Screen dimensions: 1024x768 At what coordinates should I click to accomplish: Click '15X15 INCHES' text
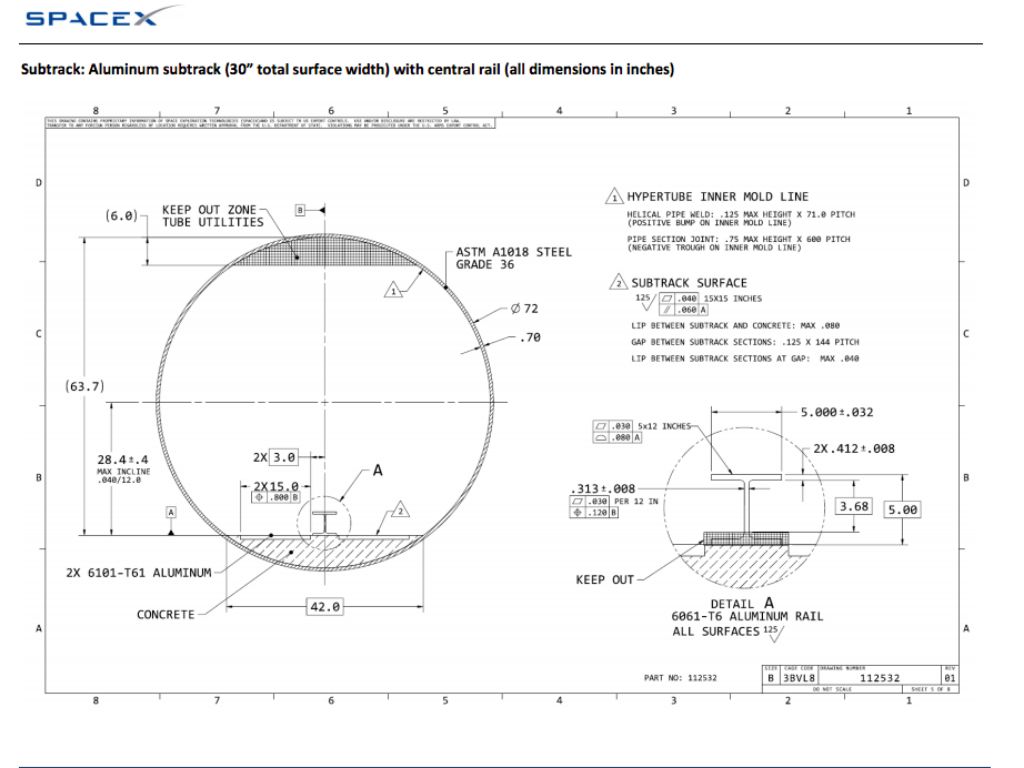click(733, 298)
